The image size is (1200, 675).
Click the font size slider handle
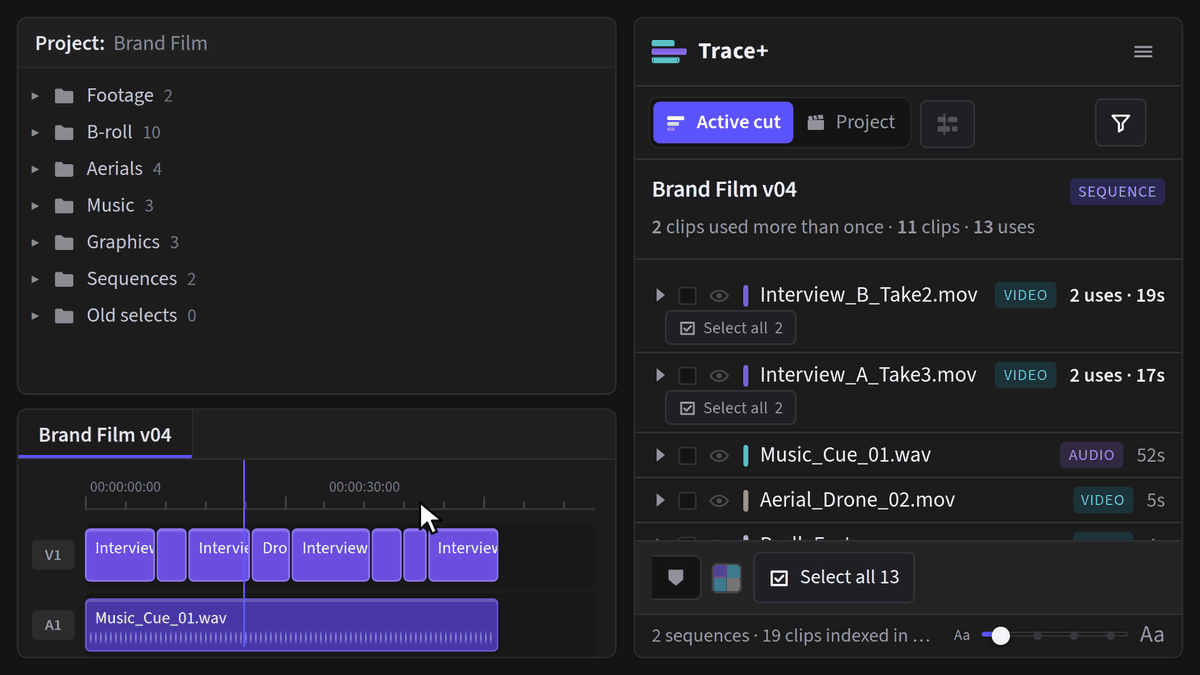[1000, 635]
